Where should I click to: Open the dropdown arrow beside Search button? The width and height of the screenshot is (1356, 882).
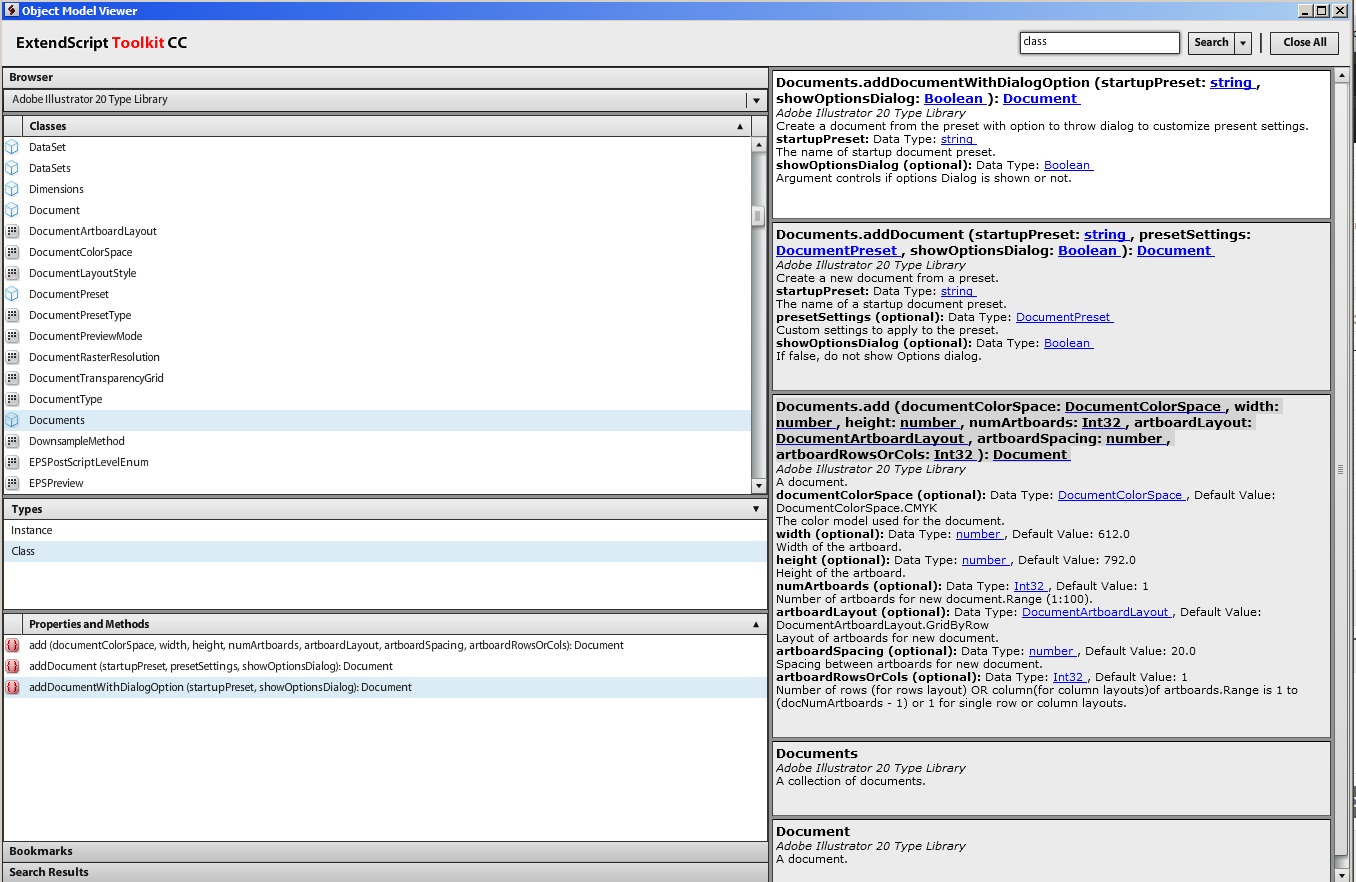[1243, 43]
